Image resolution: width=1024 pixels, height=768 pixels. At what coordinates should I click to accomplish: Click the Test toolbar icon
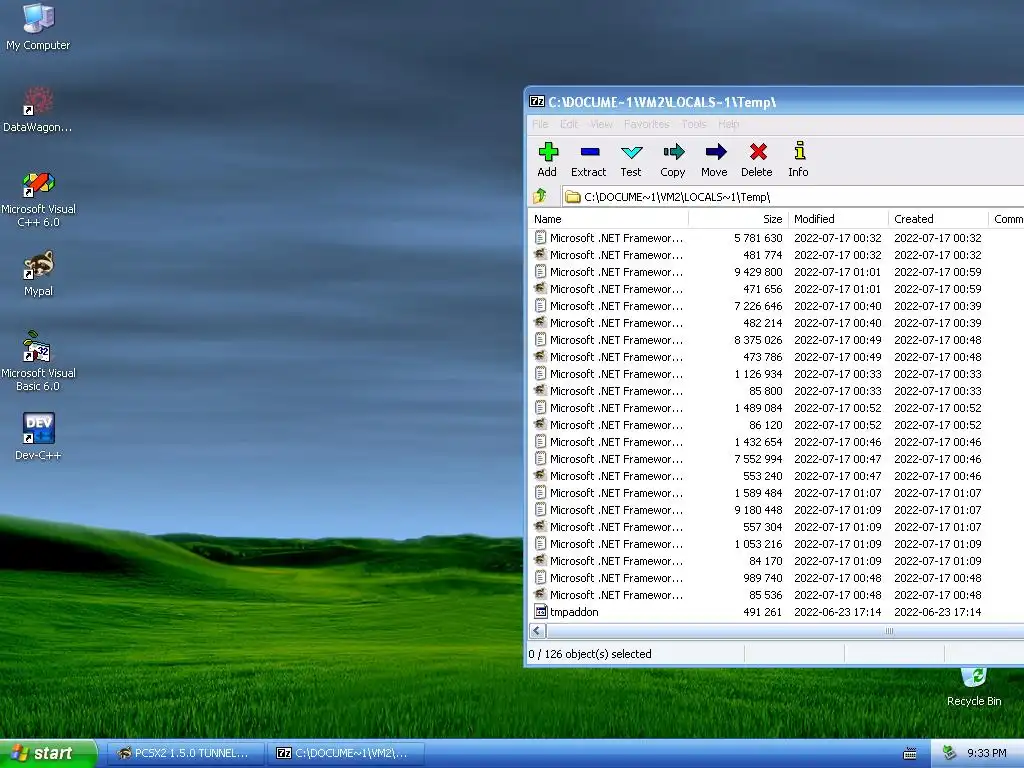click(631, 152)
